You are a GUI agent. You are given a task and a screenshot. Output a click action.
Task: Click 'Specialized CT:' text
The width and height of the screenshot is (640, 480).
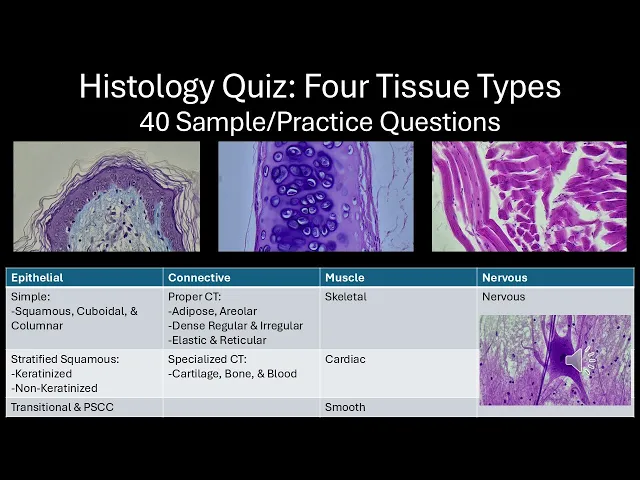[x=207, y=359]
